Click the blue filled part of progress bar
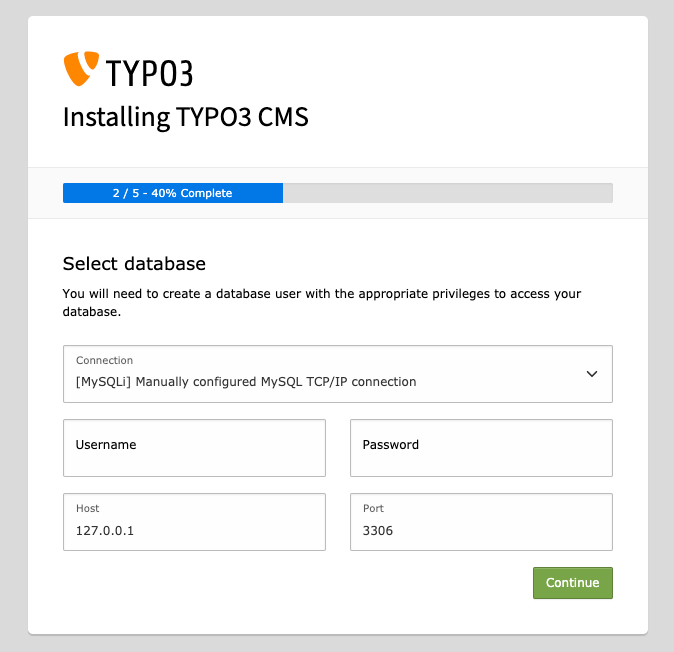Image resolution: width=674 pixels, height=652 pixels. pyautogui.click(x=173, y=193)
